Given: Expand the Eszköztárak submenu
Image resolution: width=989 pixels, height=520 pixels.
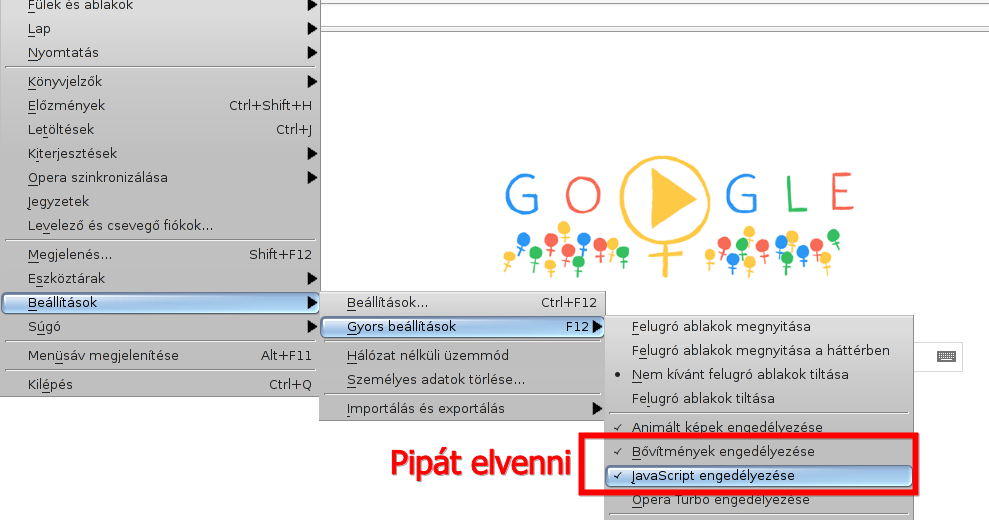Looking at the screenshot, I should 160,278.
